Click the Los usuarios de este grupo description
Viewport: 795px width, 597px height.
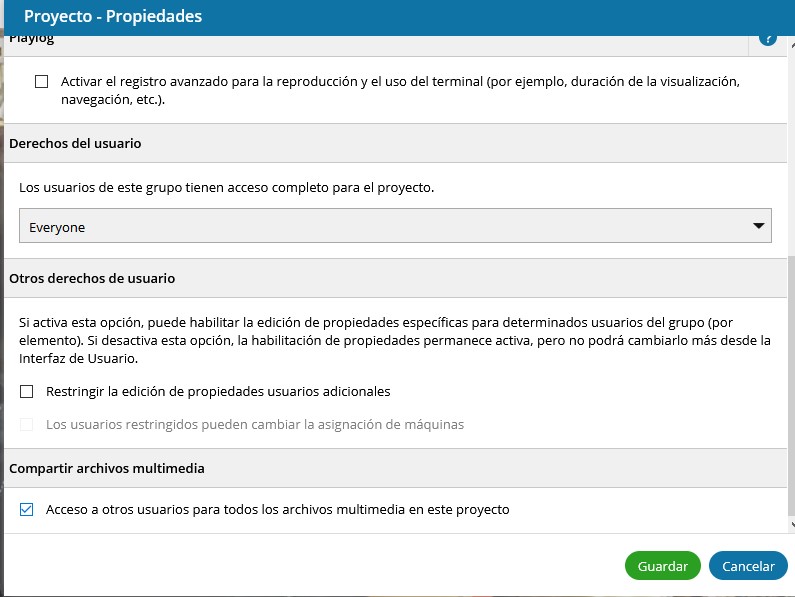point(226,187)
